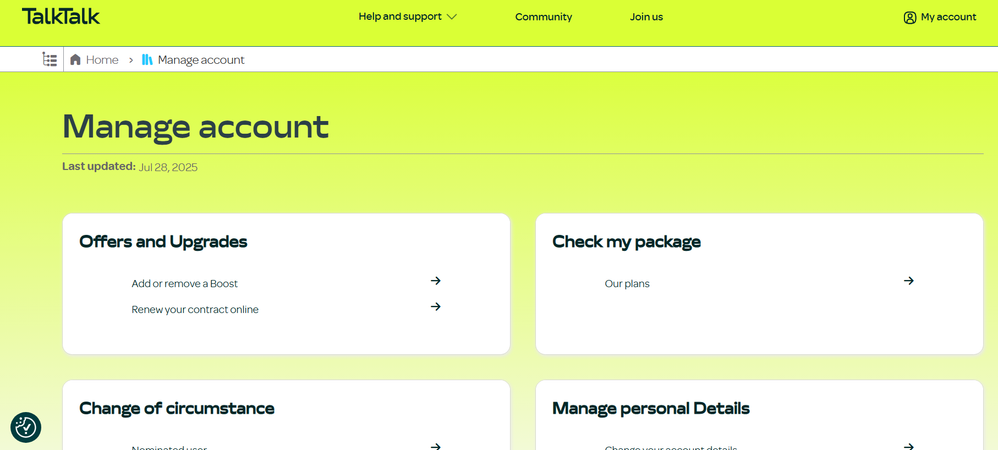Click arrow beside Renew your contract online
Image resolution: width=998 pixels, height=450 pixels.
(x=435, y=307)
